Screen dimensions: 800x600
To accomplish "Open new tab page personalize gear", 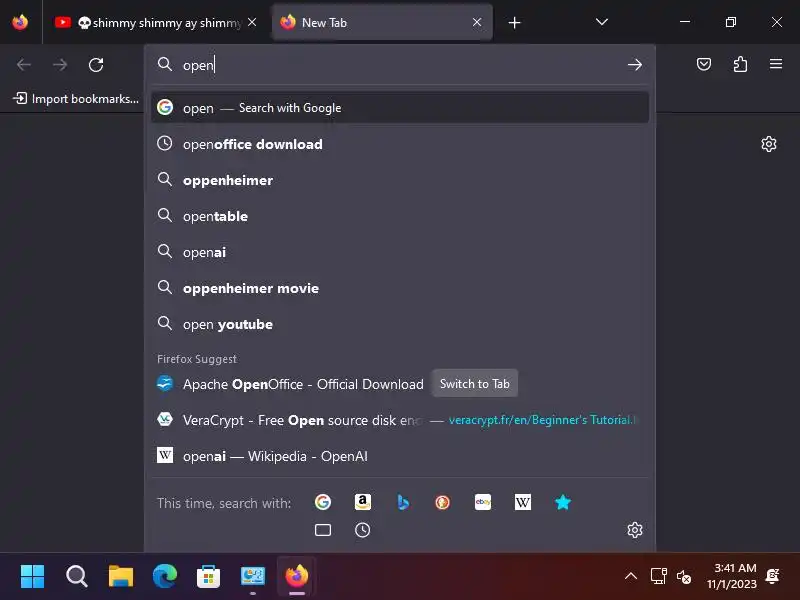I will coord(769,144).
